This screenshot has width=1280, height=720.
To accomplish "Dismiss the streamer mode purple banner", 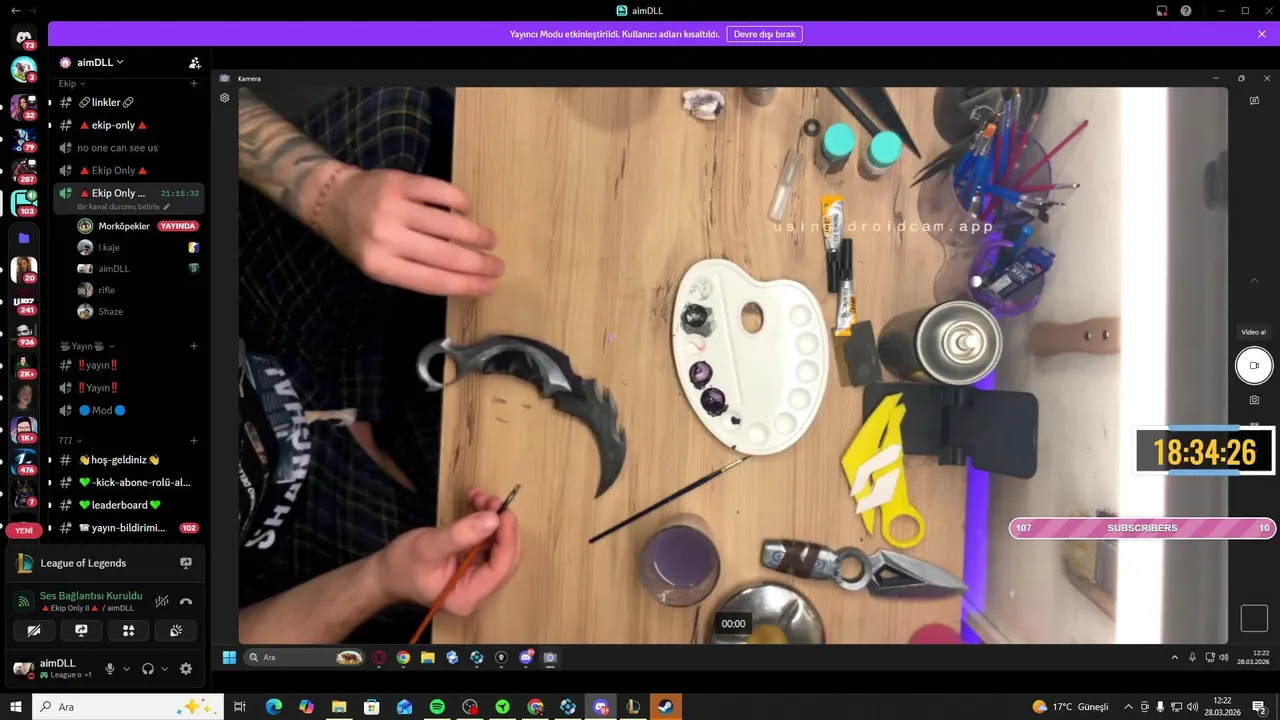I will [x=1262, y=34].
